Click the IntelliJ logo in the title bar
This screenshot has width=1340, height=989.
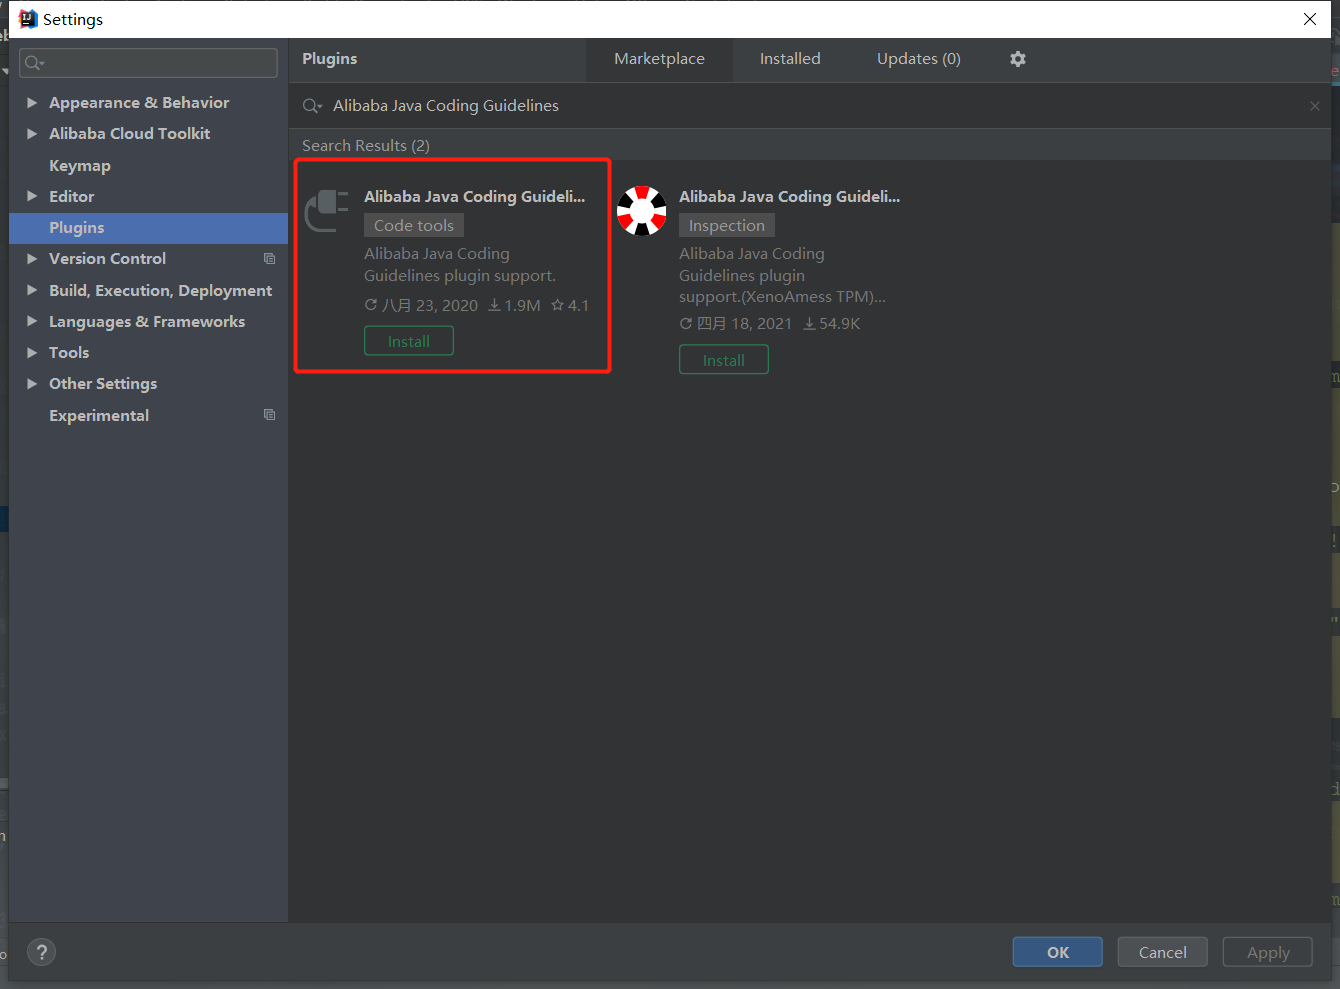click(x=28, y=19)
